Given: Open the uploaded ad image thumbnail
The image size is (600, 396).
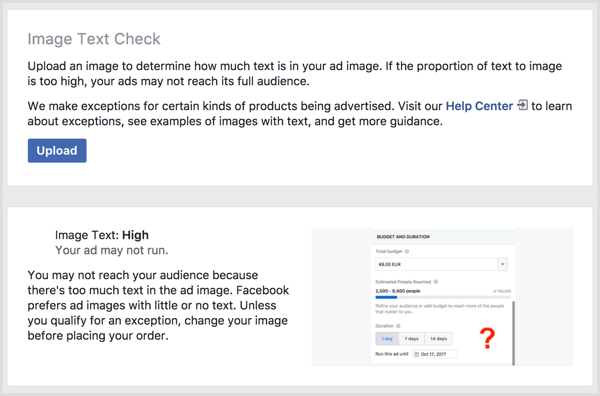Looking at the screenshot, I should click(x=442, y=297).
